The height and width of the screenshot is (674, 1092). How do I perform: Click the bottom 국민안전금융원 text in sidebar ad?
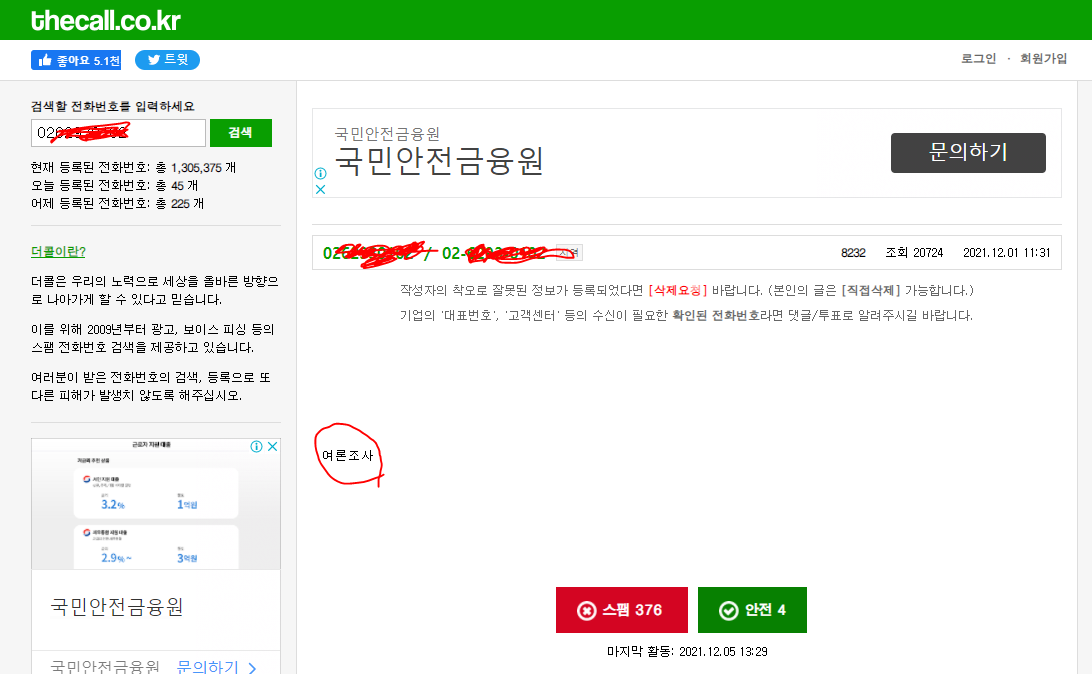(105, 667)
